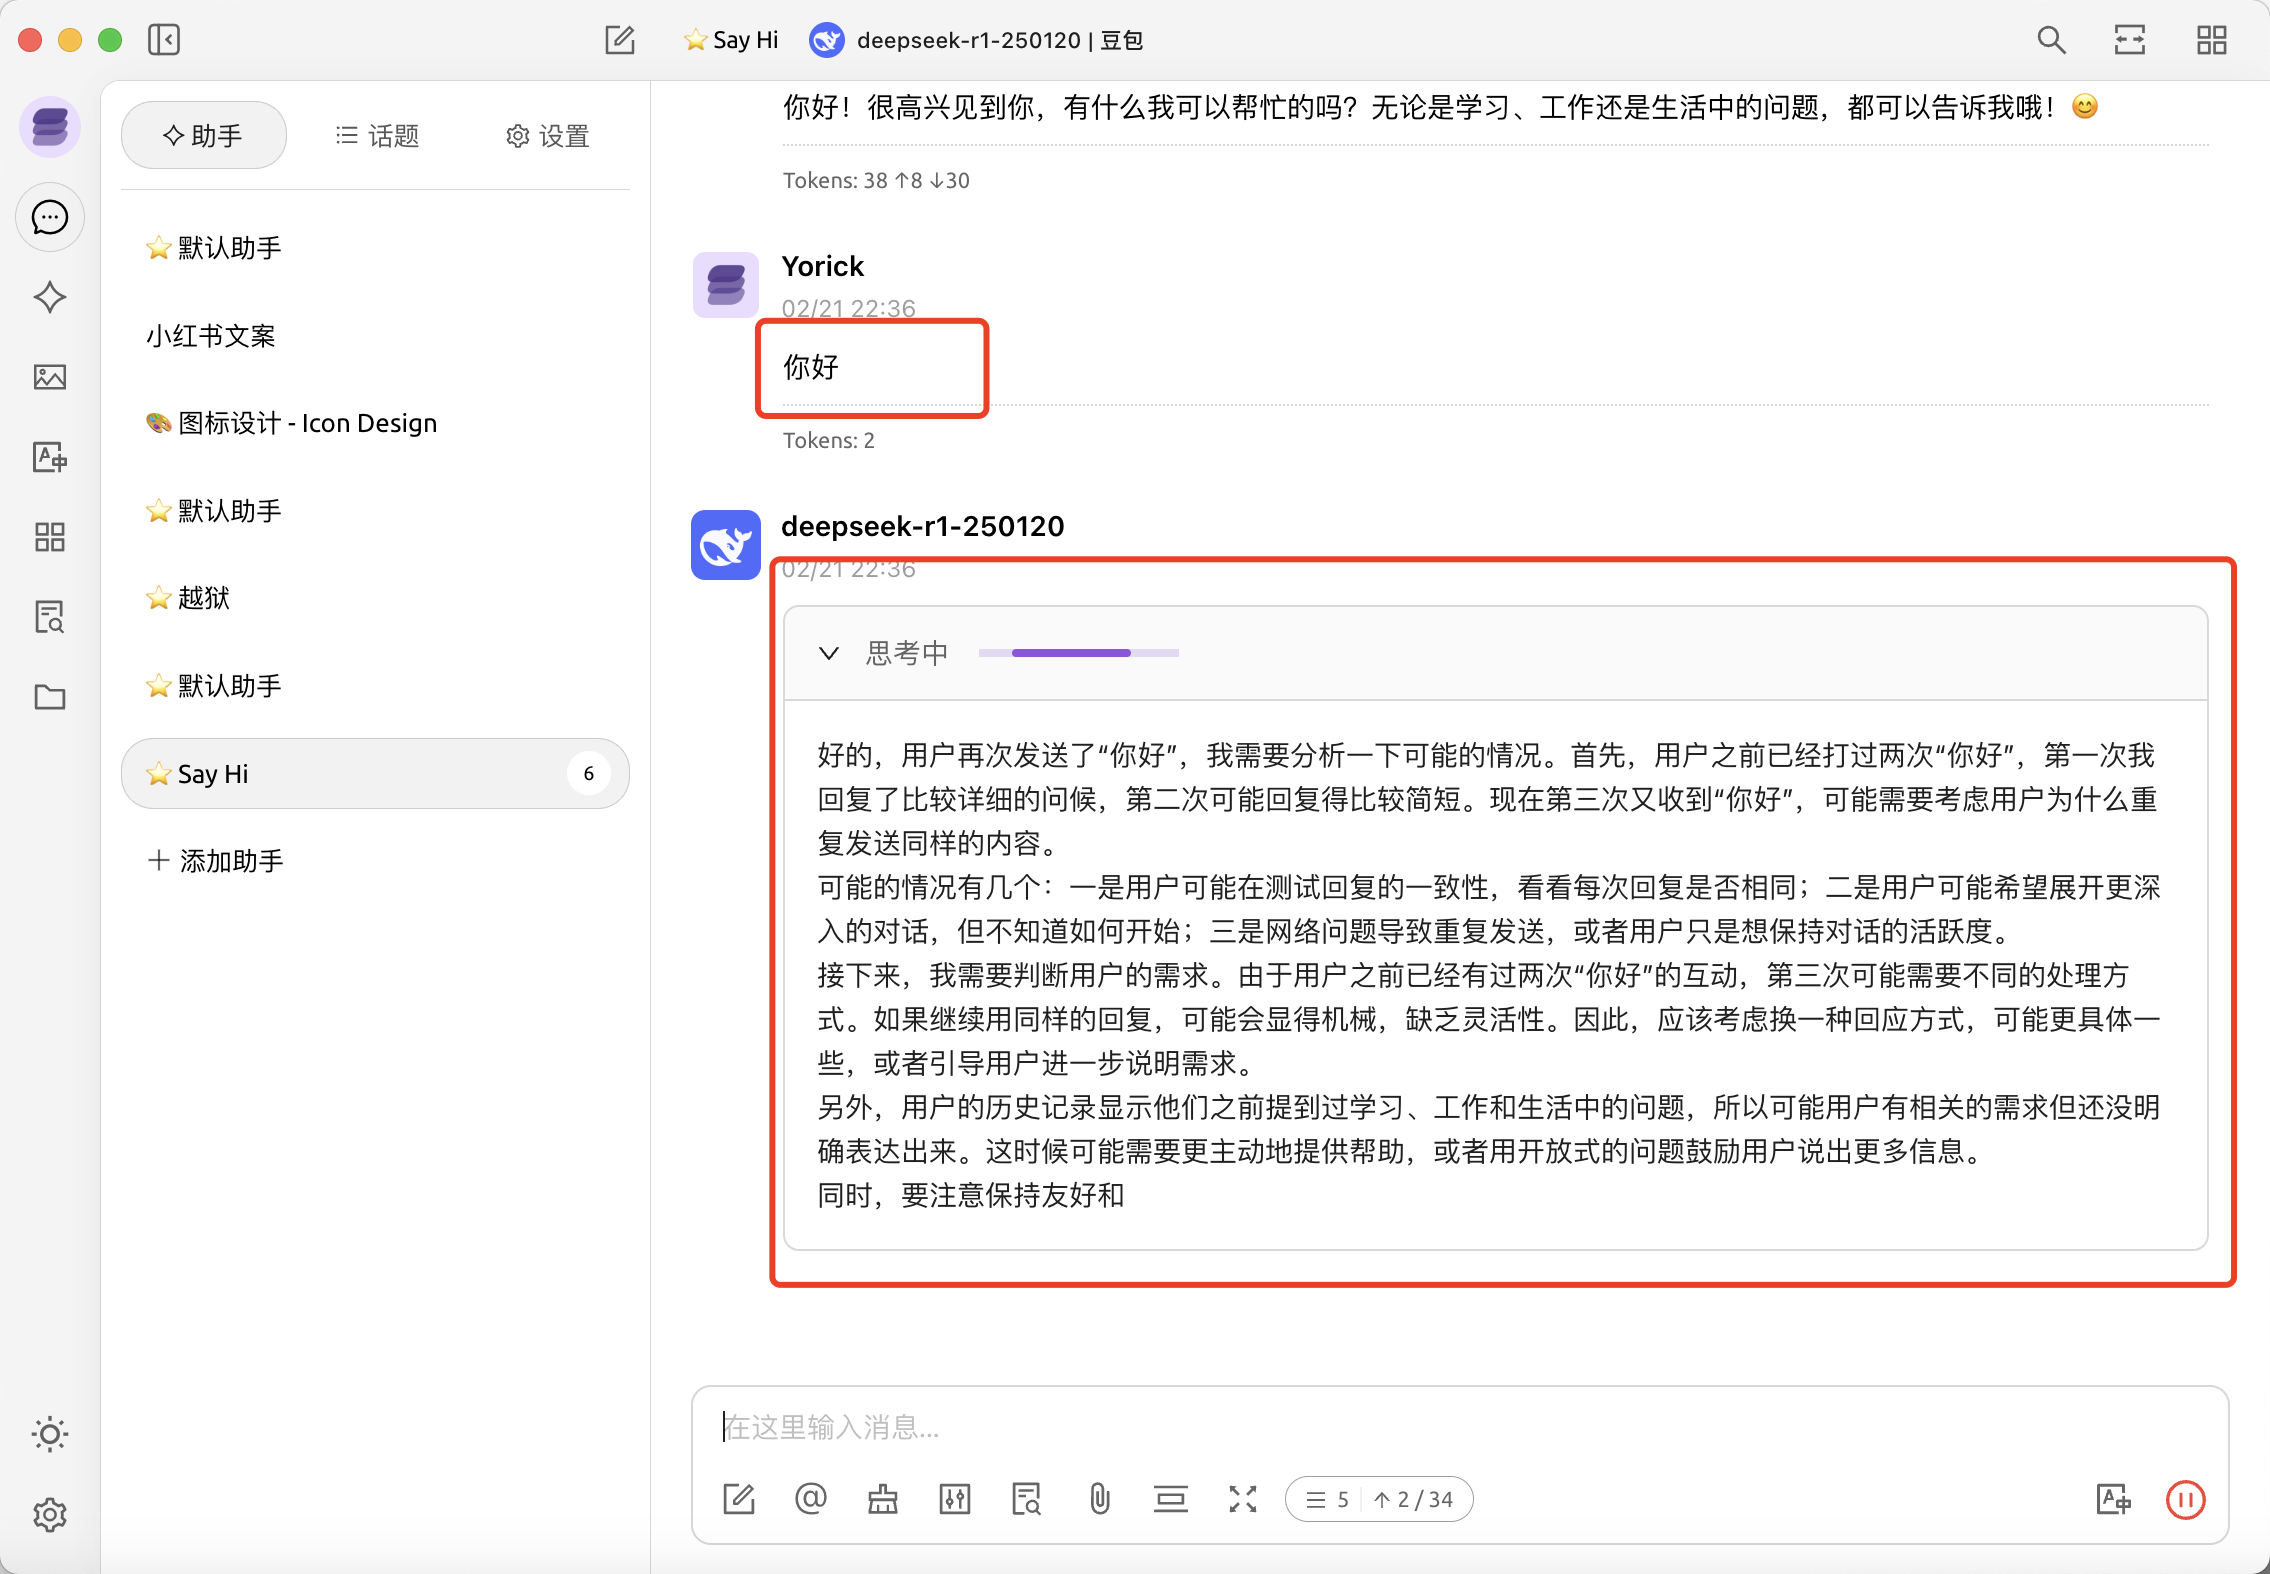Click the pause generation button

[2185, 1499]
